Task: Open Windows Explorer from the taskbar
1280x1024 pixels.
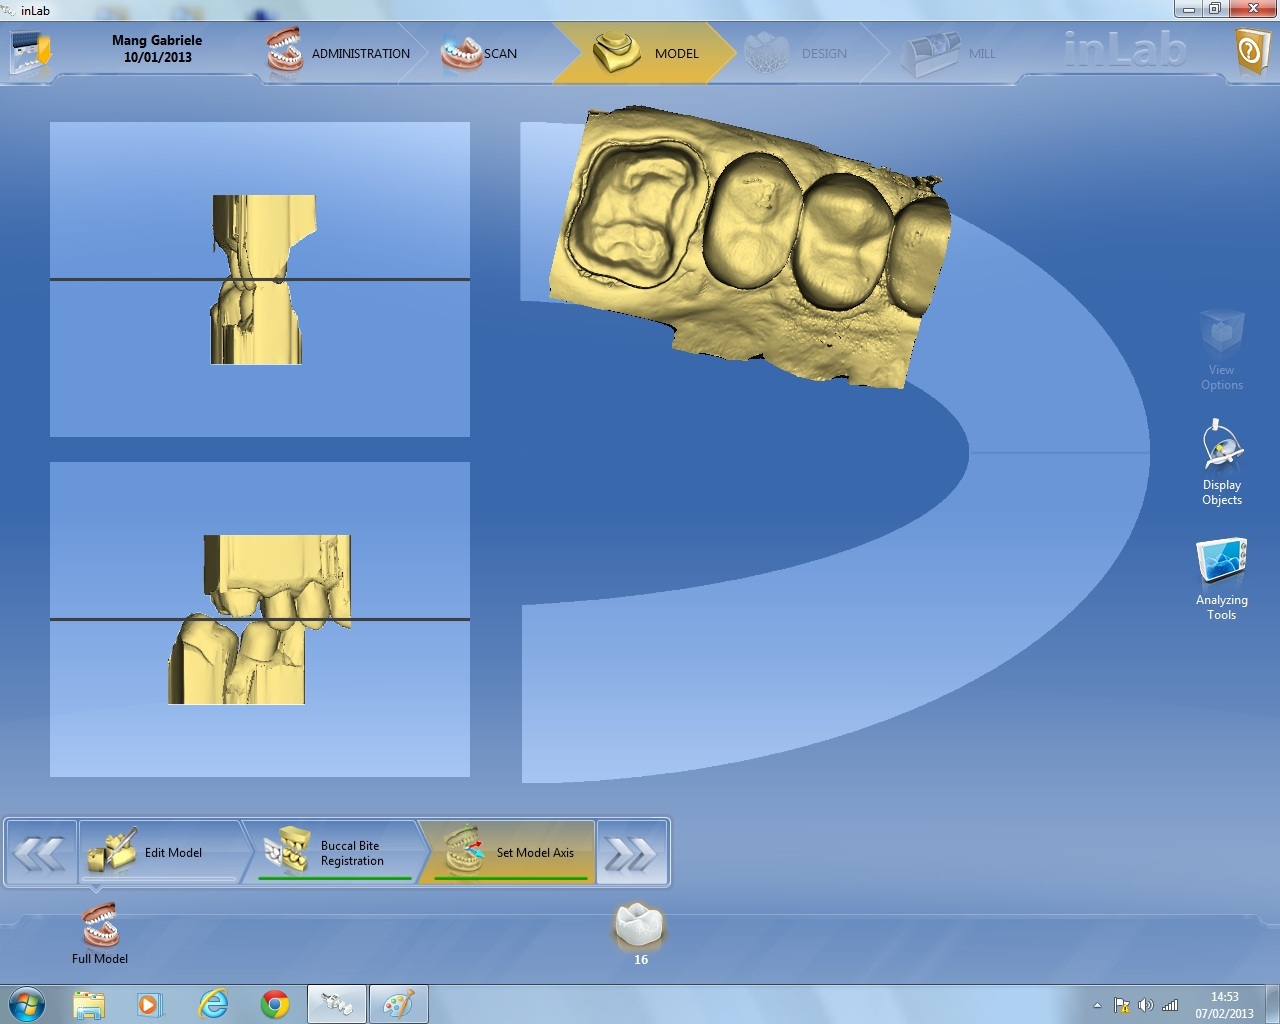Action: pyautogui.click(x=89, y=1003)
